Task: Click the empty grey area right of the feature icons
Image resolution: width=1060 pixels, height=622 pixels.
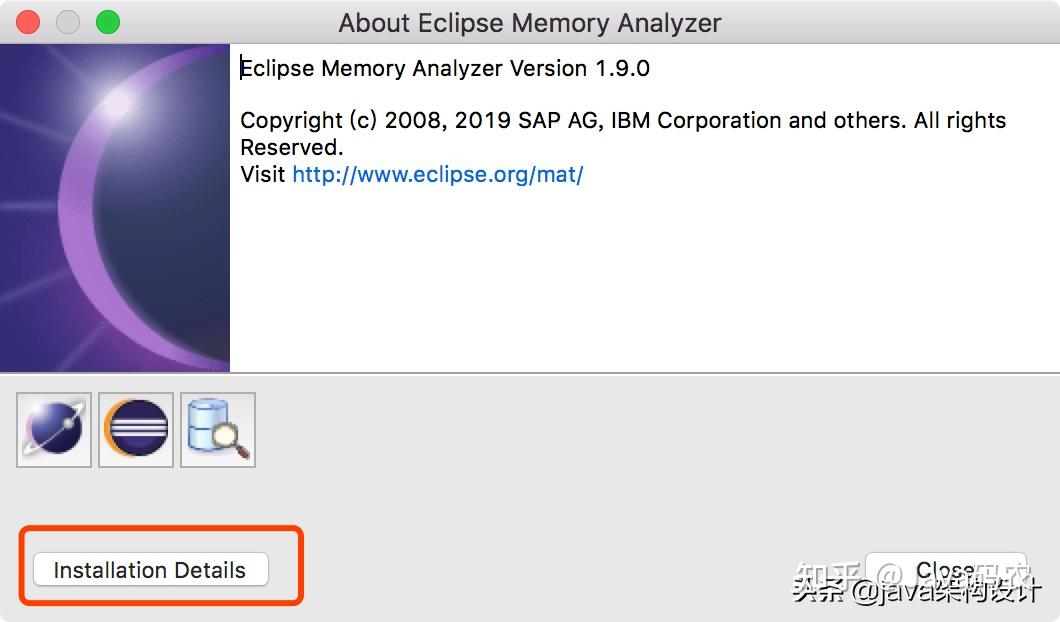Action: 650,430
